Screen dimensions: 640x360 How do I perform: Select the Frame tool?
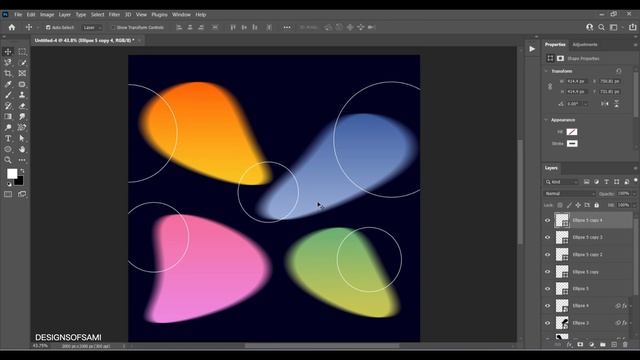(x=22, y=73)
